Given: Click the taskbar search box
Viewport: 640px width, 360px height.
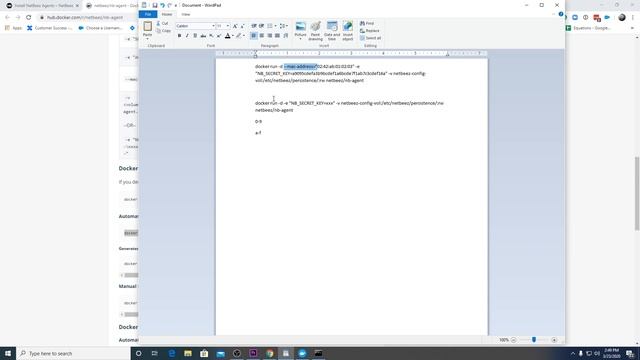Looking at the screenshot, I should [73, 353].
